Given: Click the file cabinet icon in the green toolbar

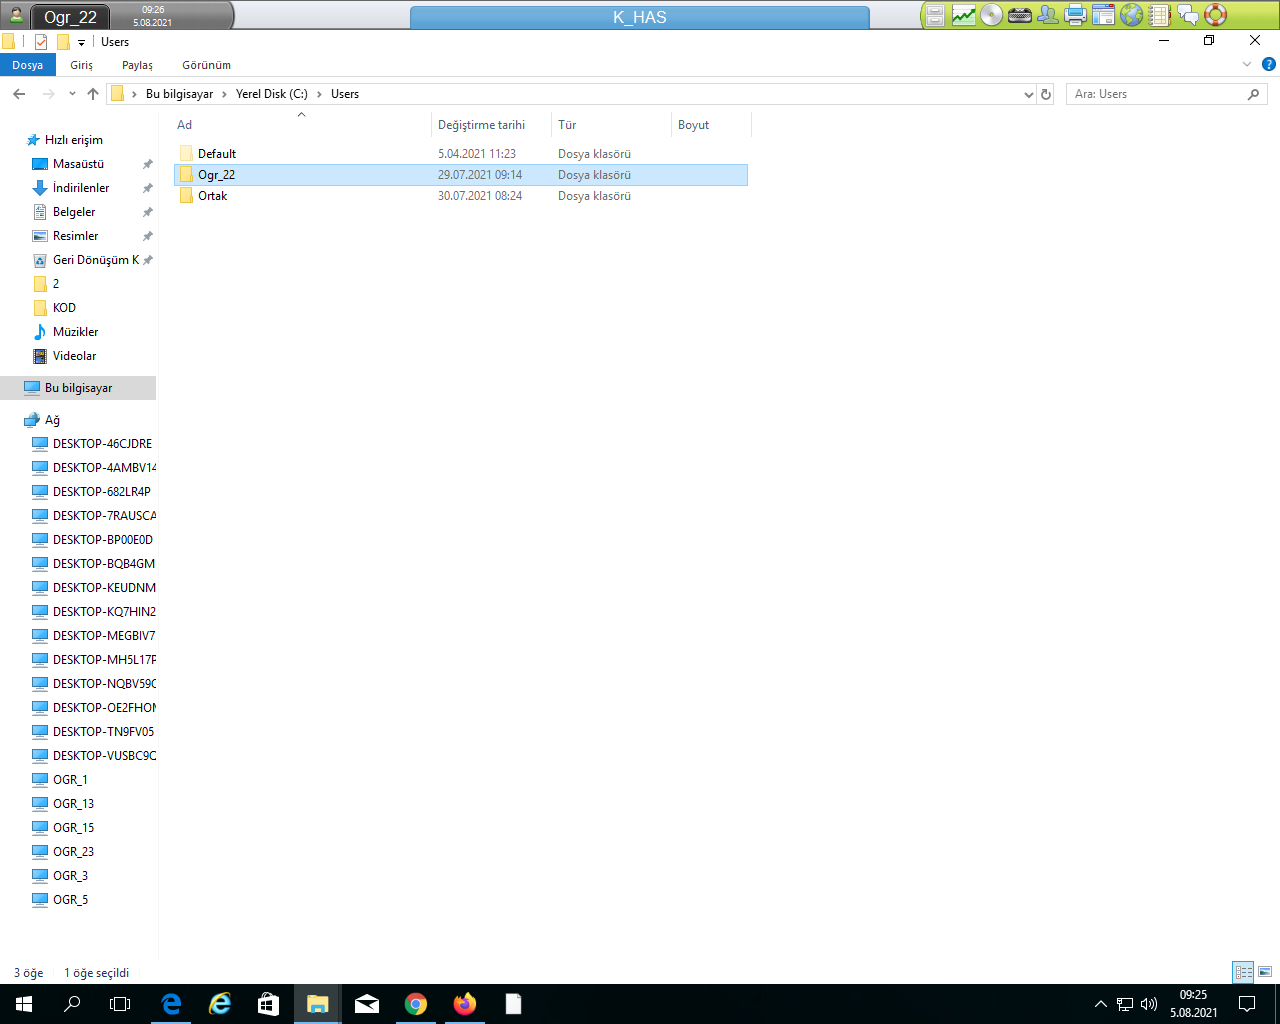Looking at the screenshot, I should [935, 15].
